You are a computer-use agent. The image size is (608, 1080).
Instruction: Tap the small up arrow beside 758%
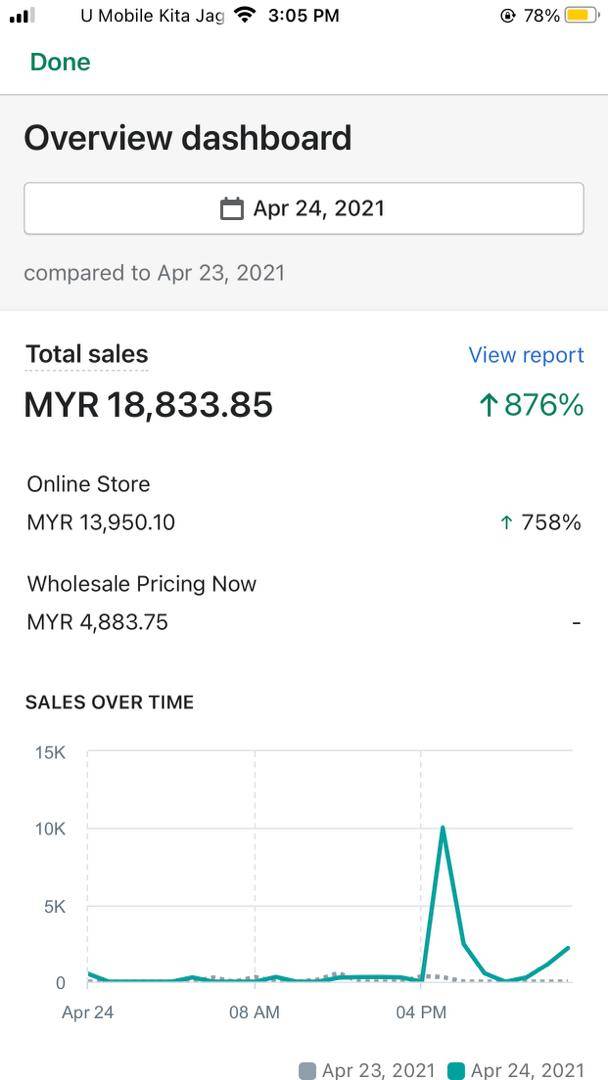[x=506, y=522]
